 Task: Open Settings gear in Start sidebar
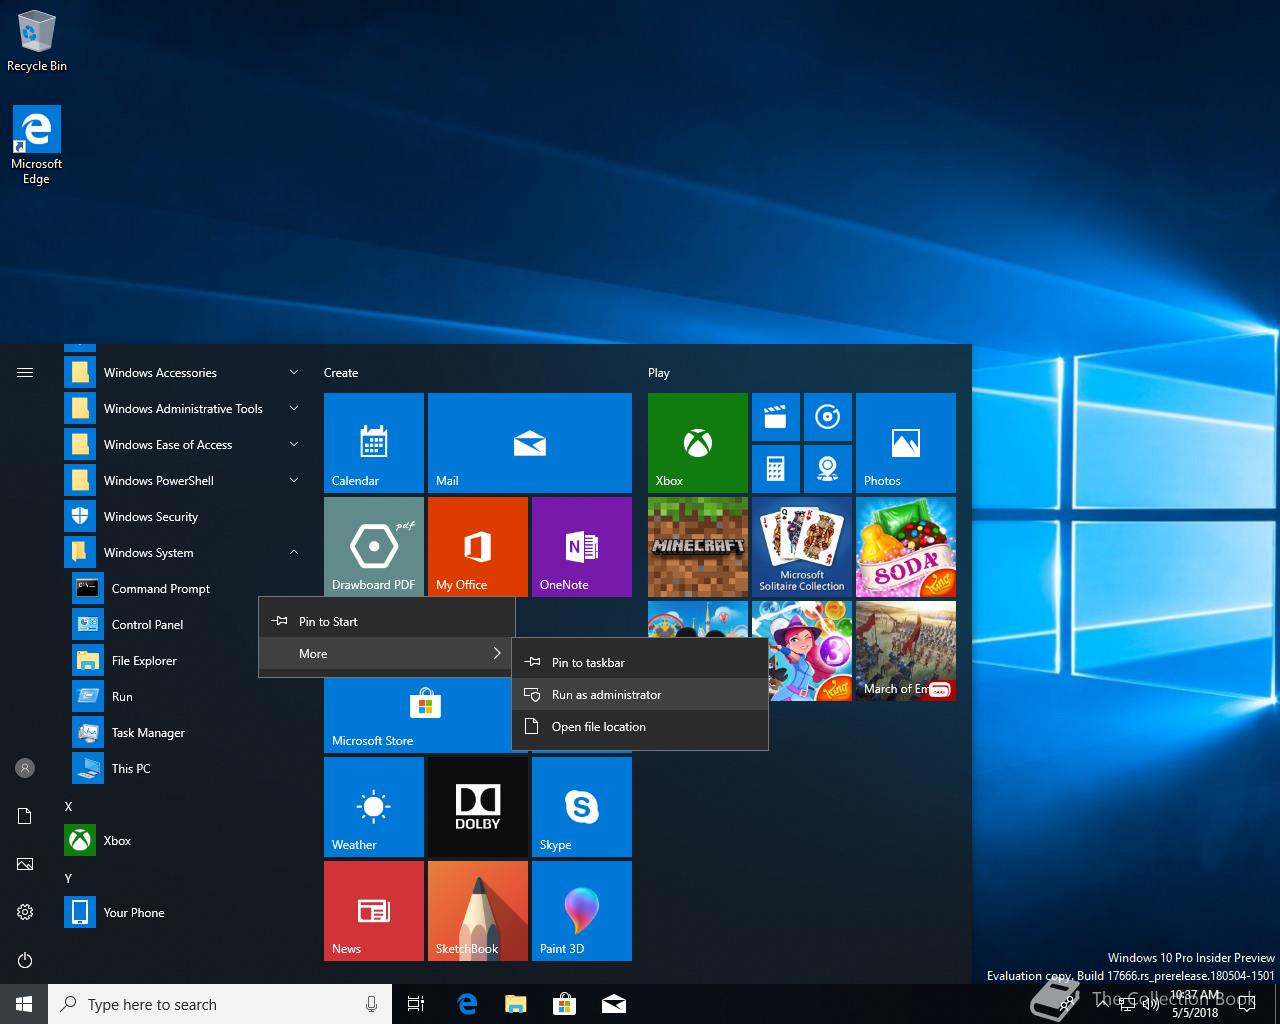point(25,912)
